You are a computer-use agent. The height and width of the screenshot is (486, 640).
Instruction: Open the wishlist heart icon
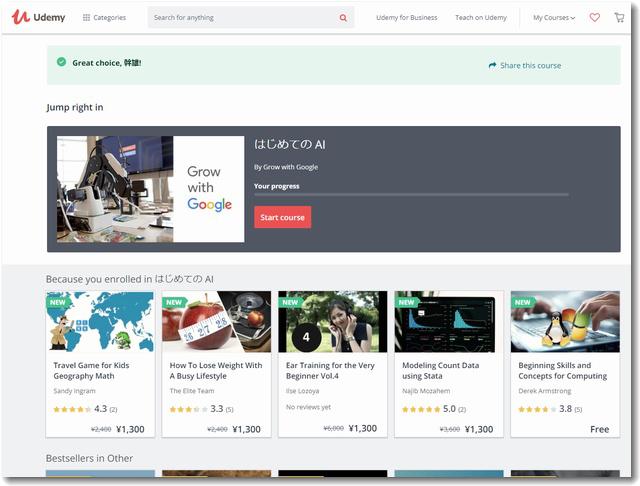point(594,17)
